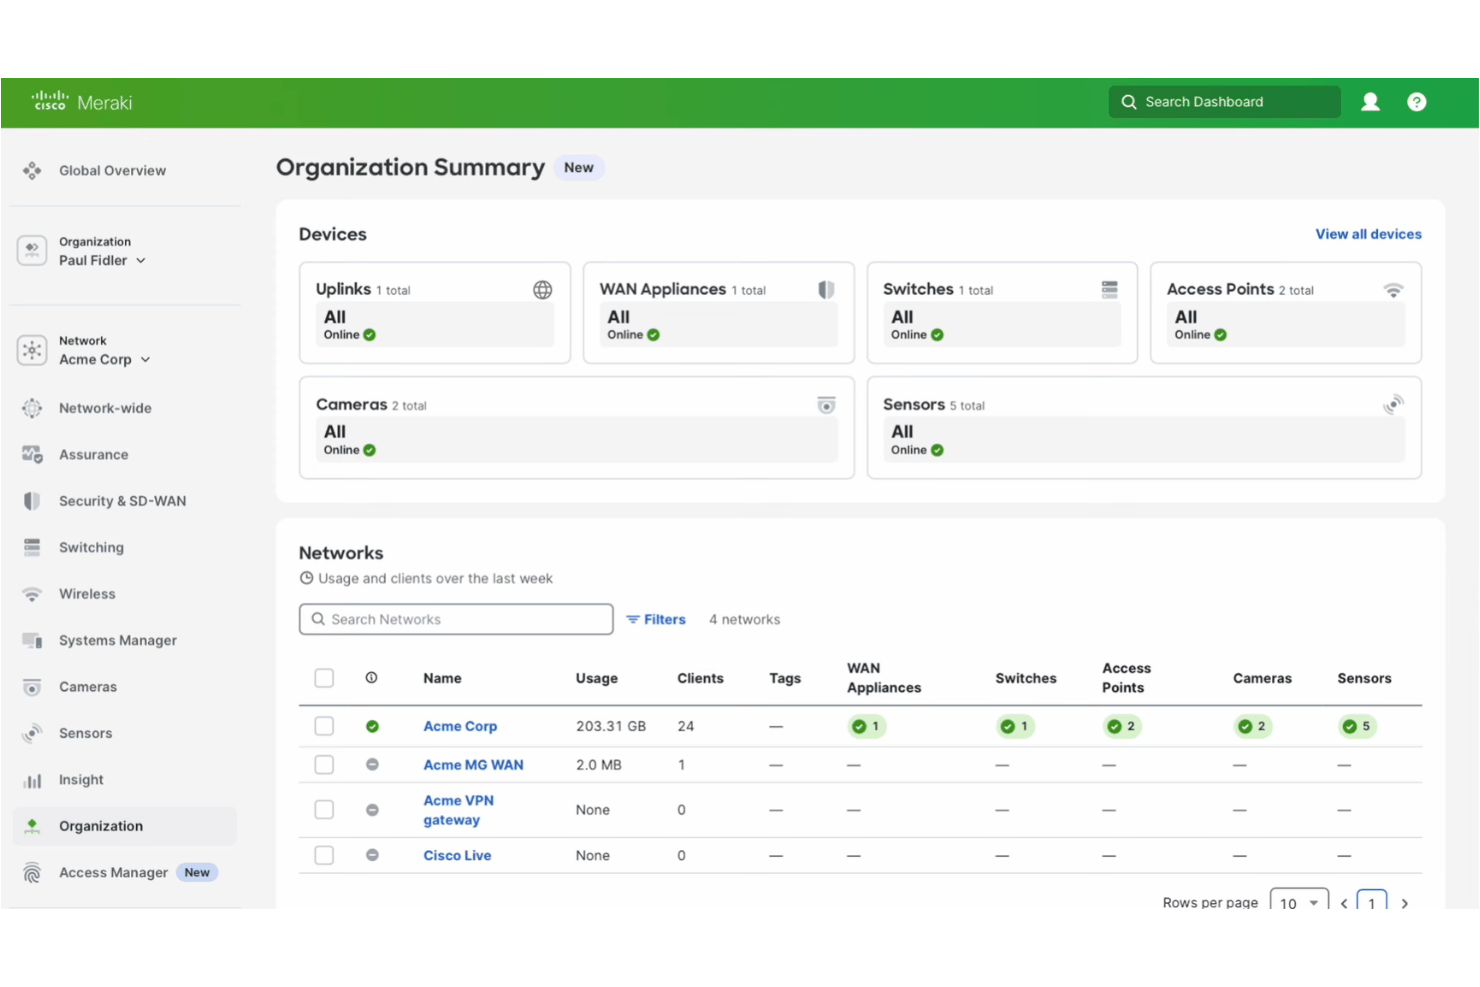Viewport: 1480px width, 987px height.
Task: Click the Sensors sidebar icon
Action: tap(32, 734)
